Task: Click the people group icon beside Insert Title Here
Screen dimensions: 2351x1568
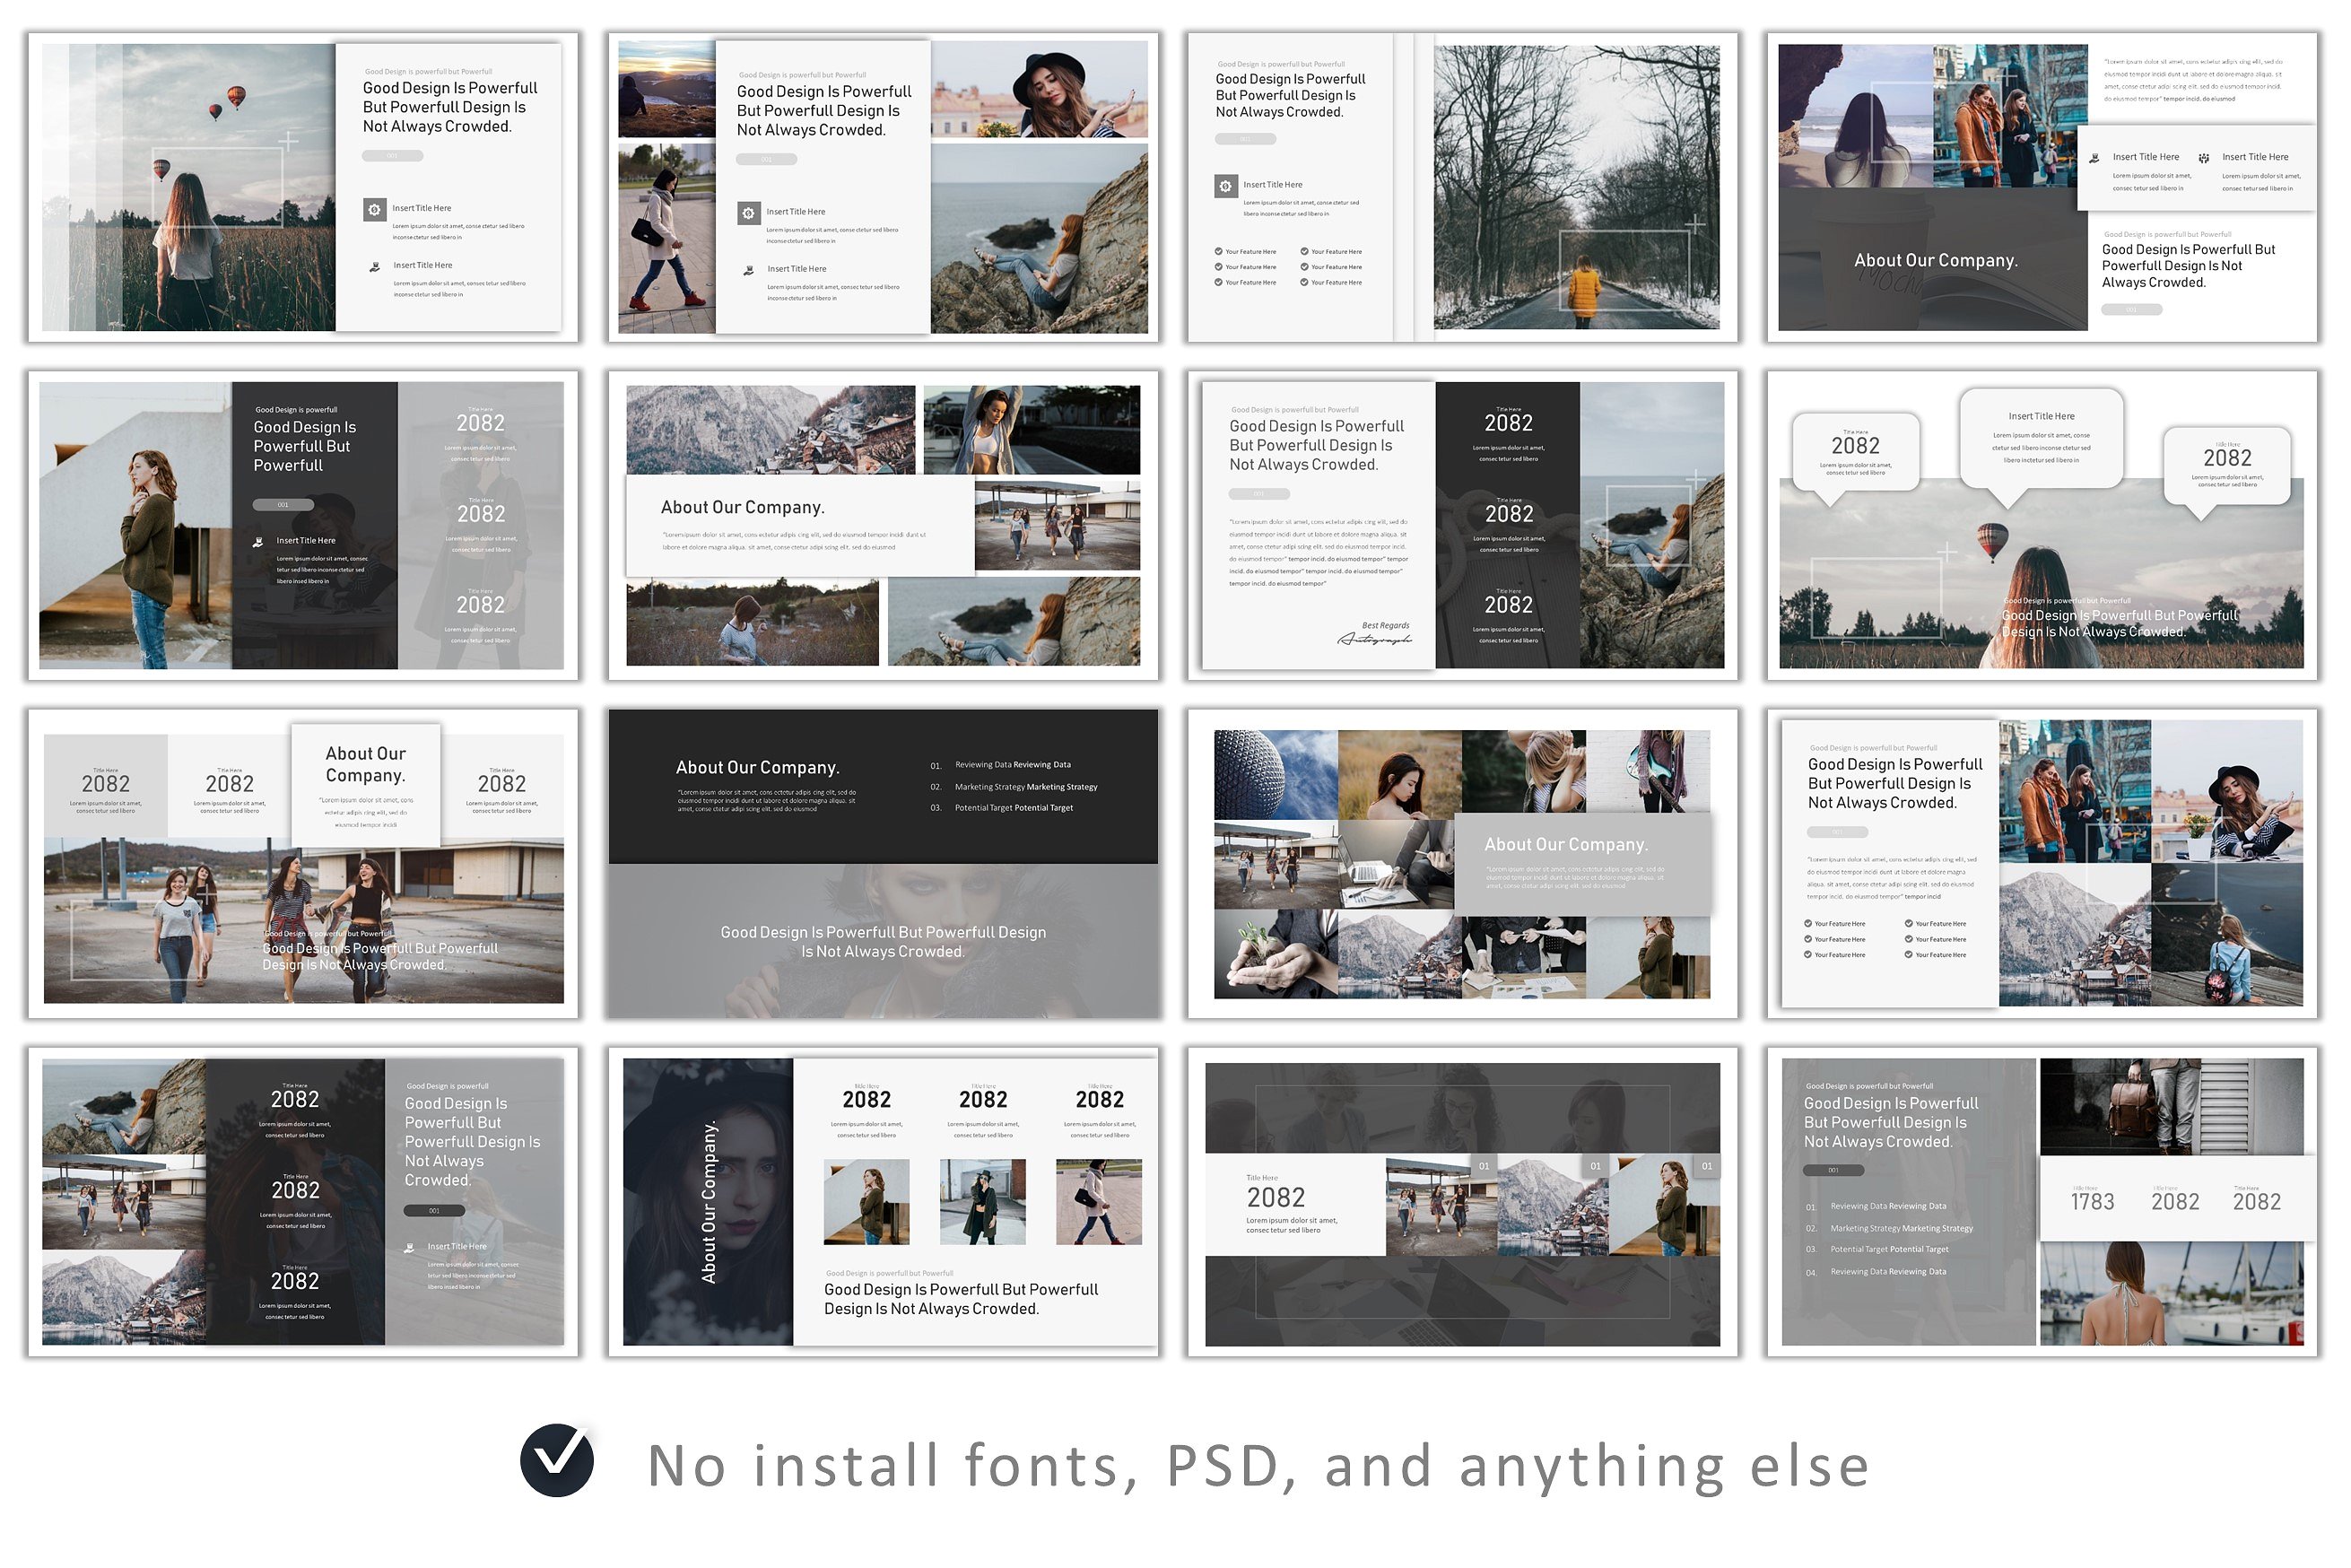Action: point(2203,158)
